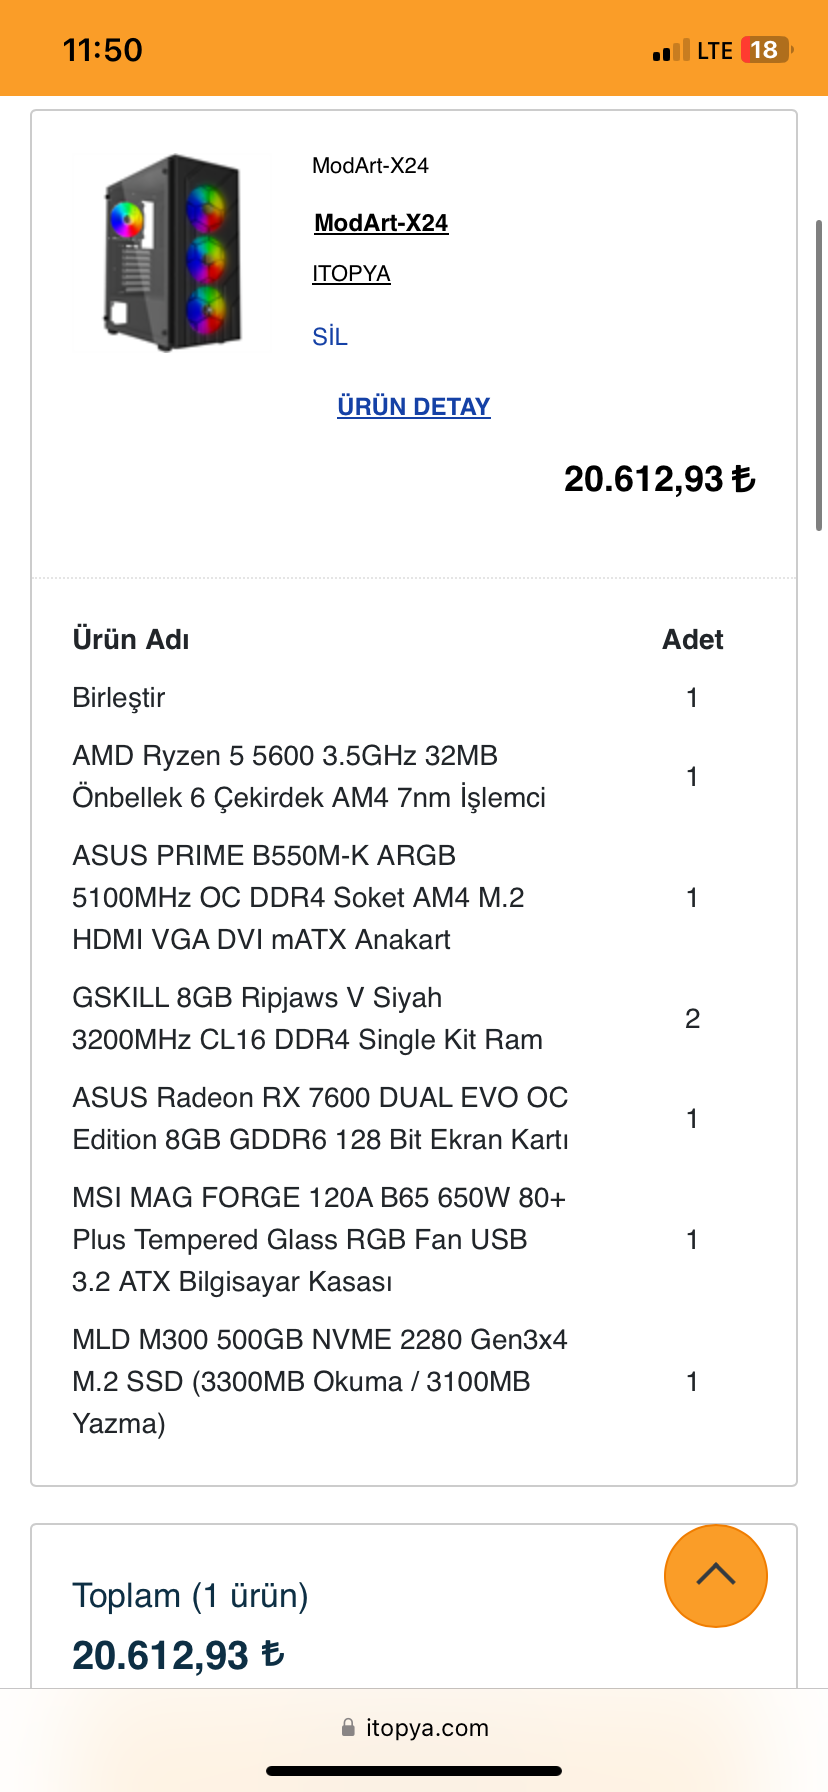This screenshot has height=1792, width=828.
Task: Open ÜRÜN DETAY product details
Action: point(414,407)
